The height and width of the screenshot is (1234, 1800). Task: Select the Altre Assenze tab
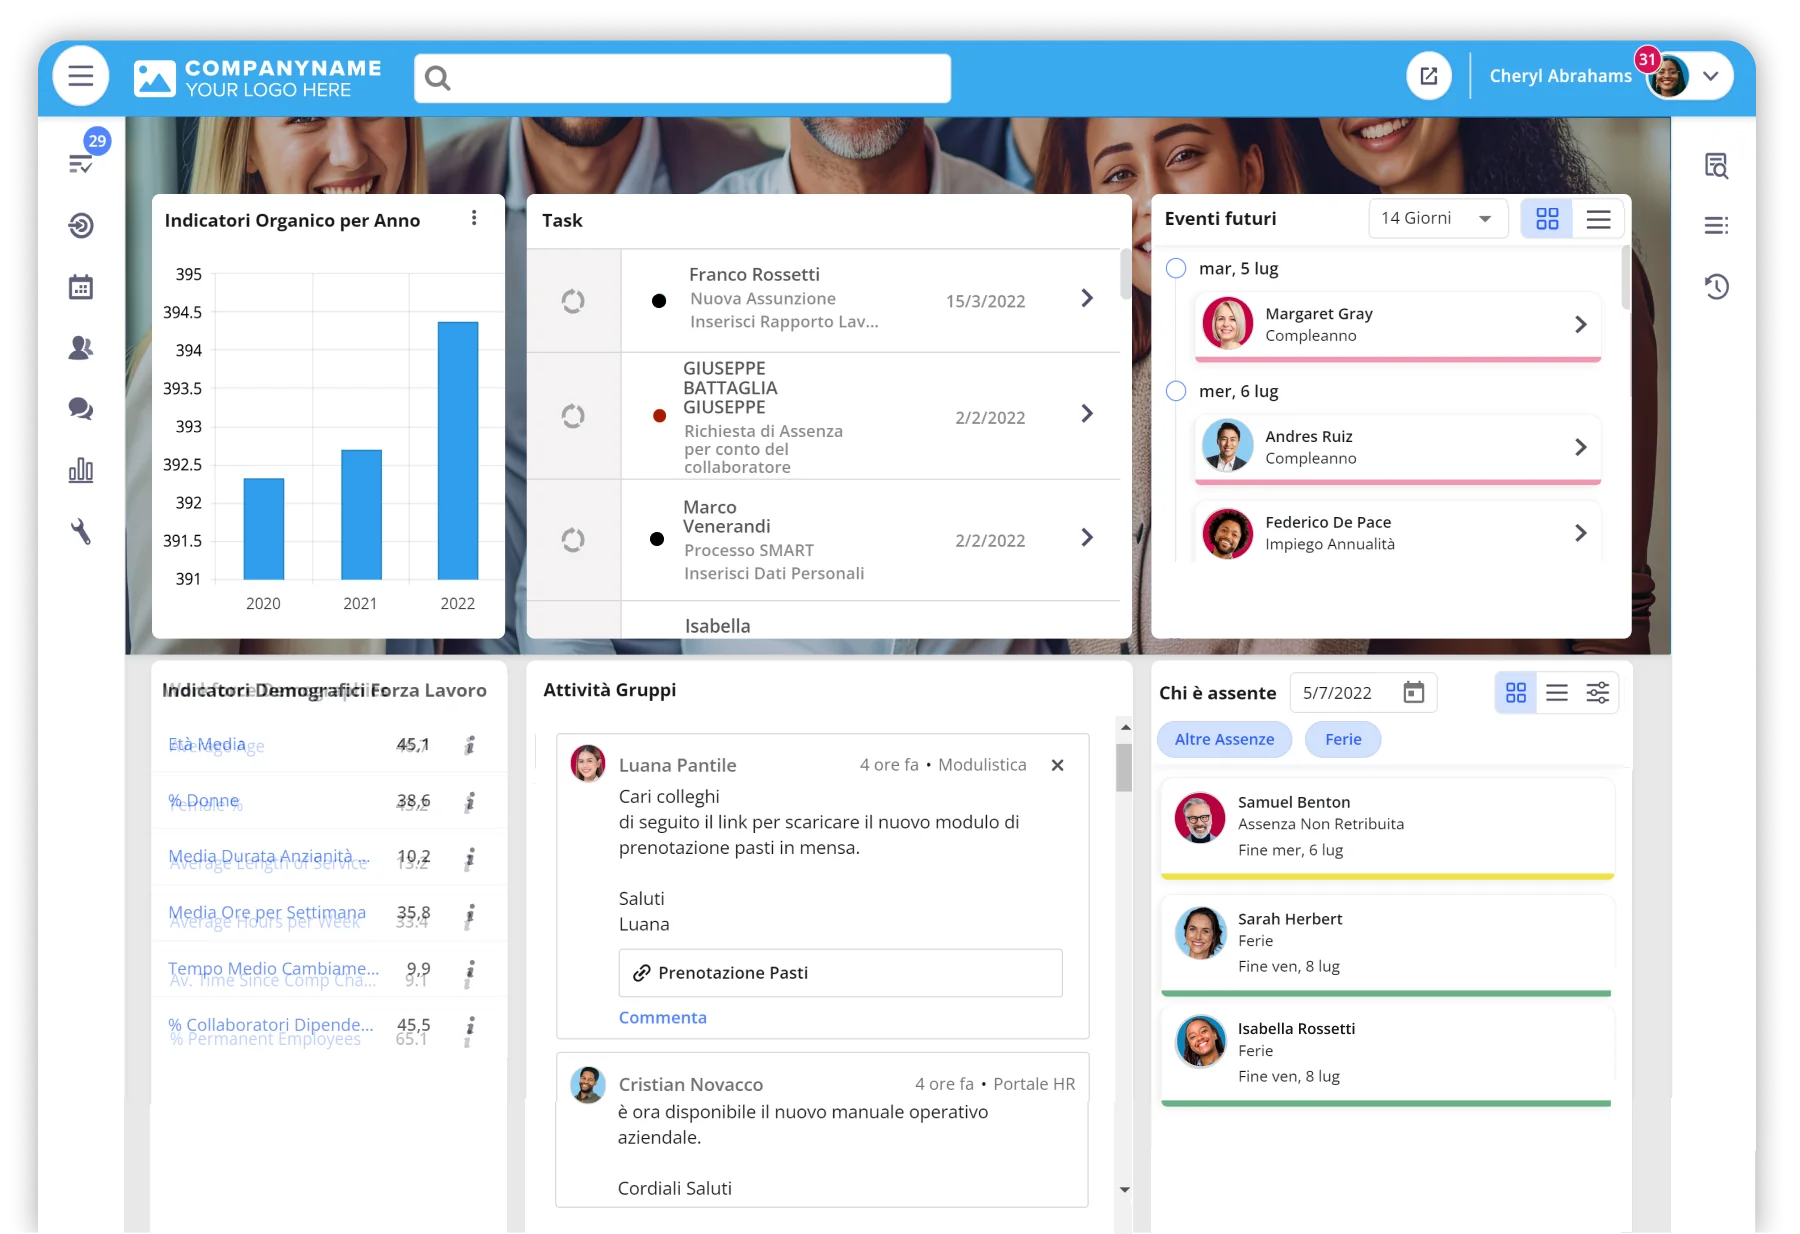(1224, 739)
